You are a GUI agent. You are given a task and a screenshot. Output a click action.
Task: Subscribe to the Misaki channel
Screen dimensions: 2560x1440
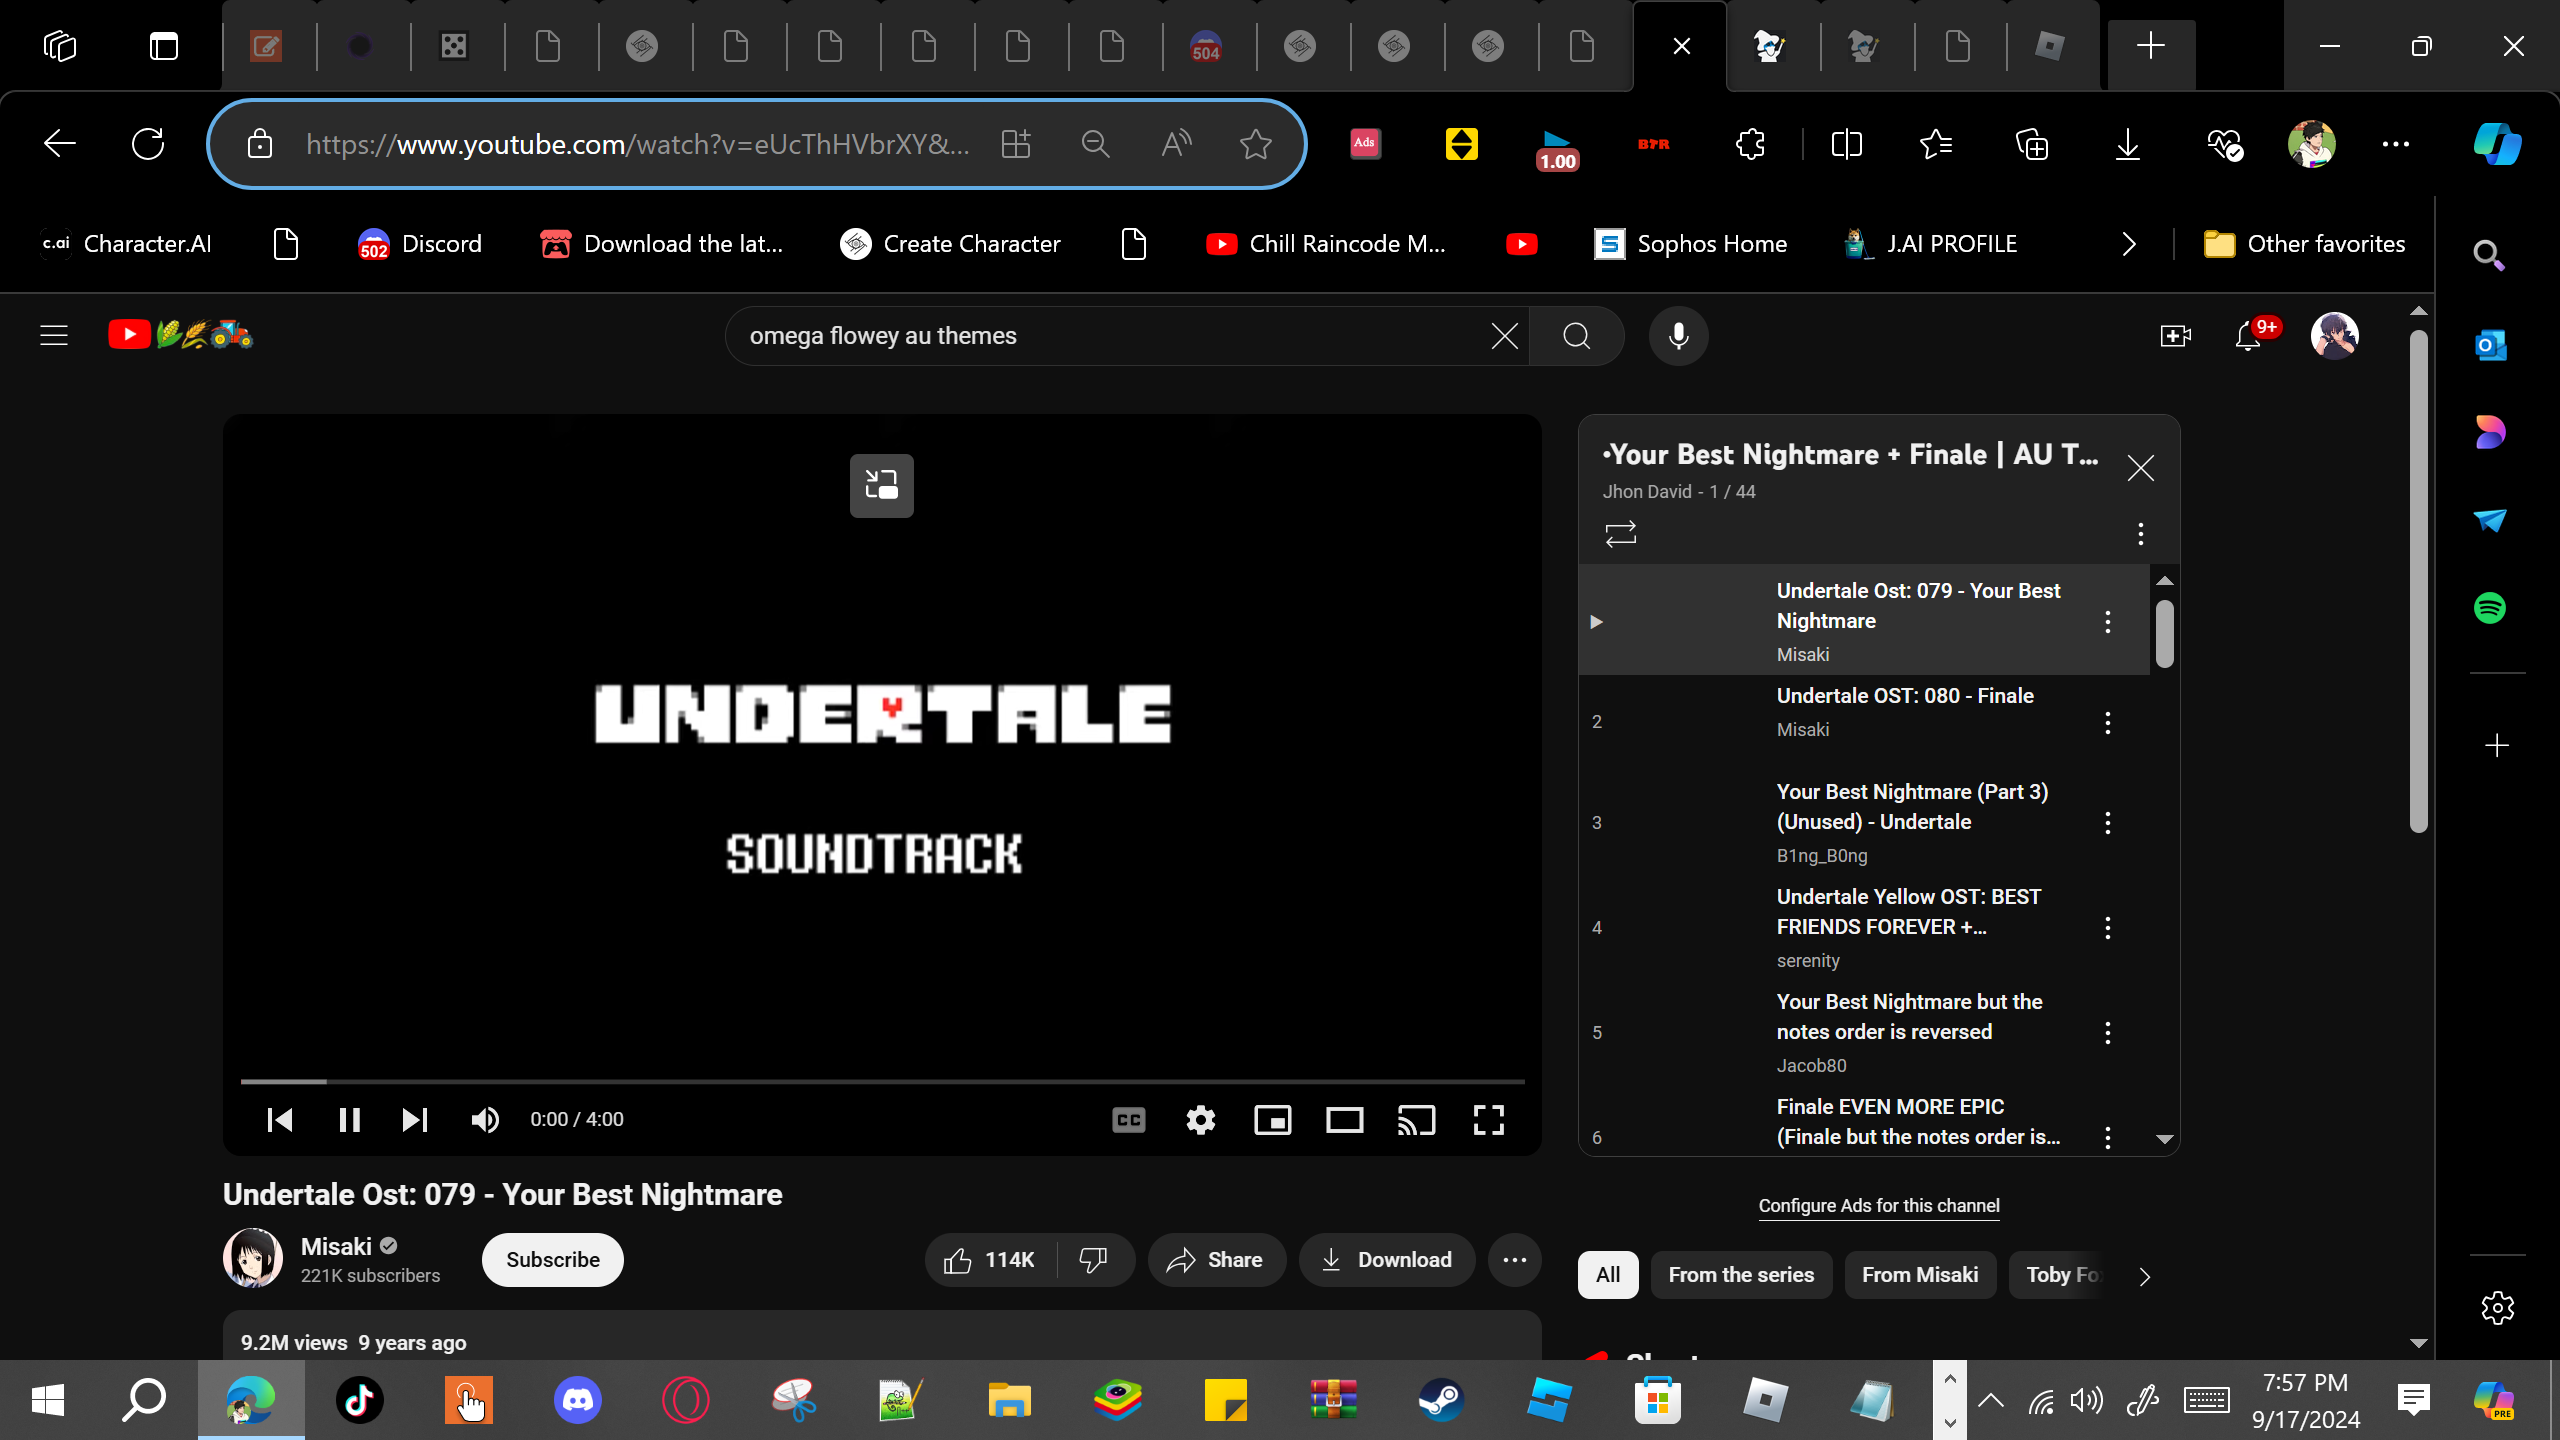point(552,1260)
